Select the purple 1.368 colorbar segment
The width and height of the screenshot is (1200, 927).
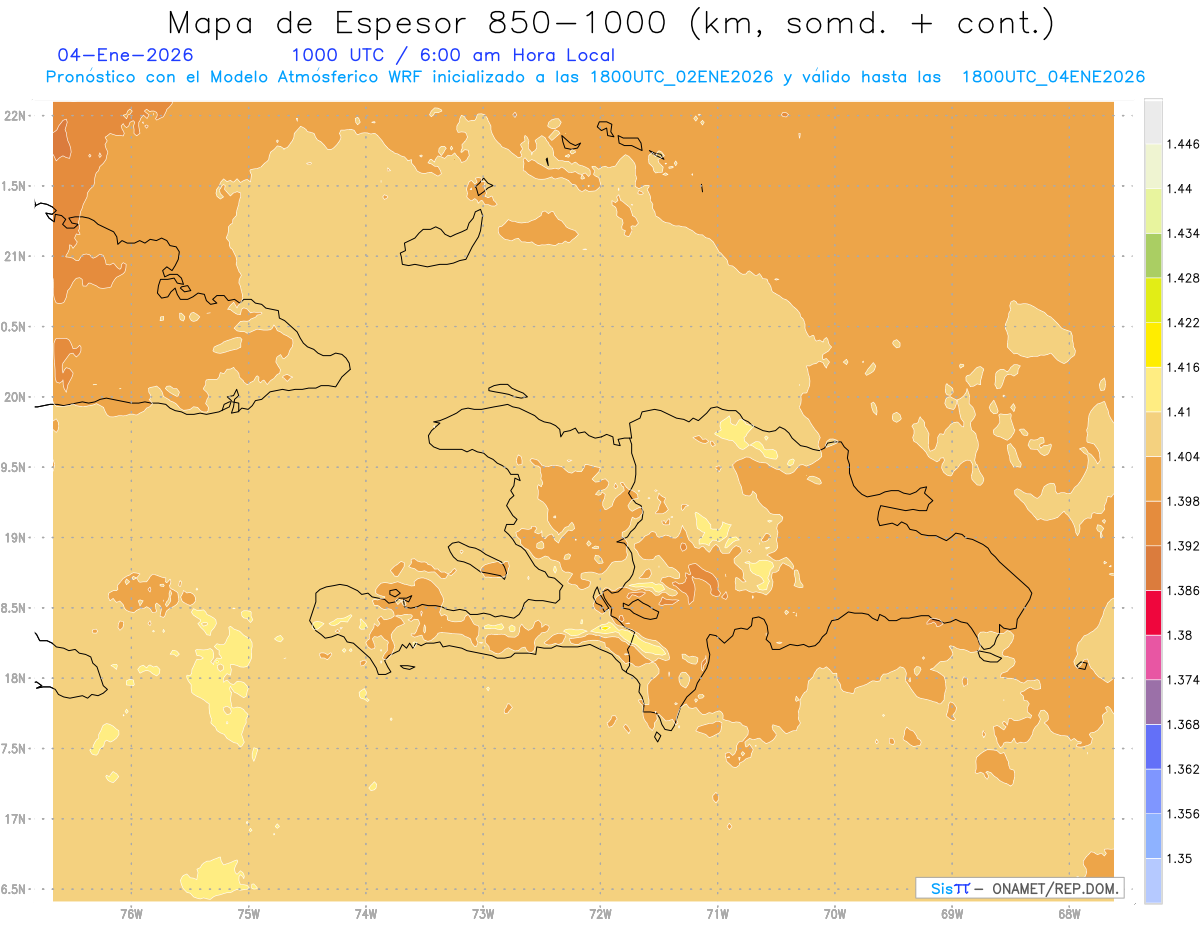(1153, 702)
